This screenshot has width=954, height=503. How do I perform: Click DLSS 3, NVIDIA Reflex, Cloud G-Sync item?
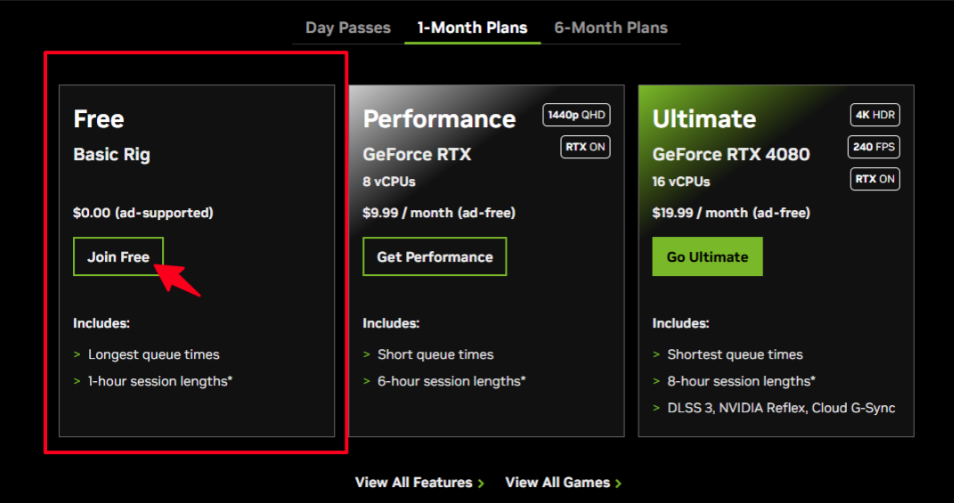click(781, 408)
